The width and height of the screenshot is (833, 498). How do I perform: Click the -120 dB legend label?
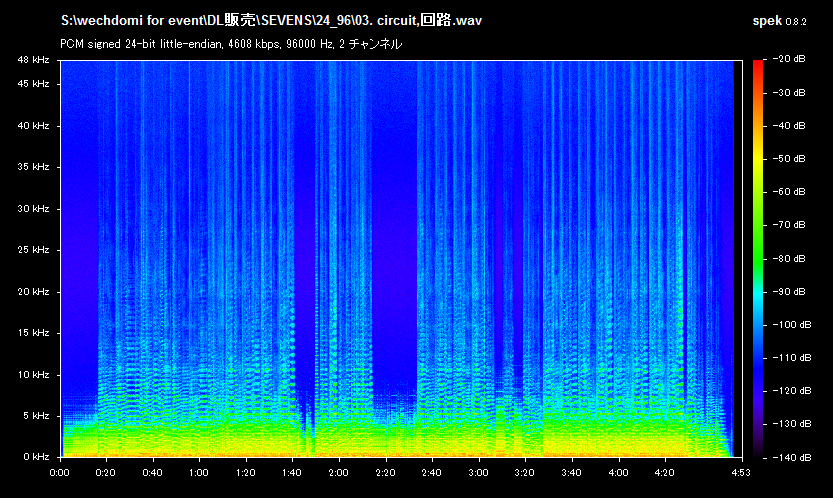coord(792,390)
